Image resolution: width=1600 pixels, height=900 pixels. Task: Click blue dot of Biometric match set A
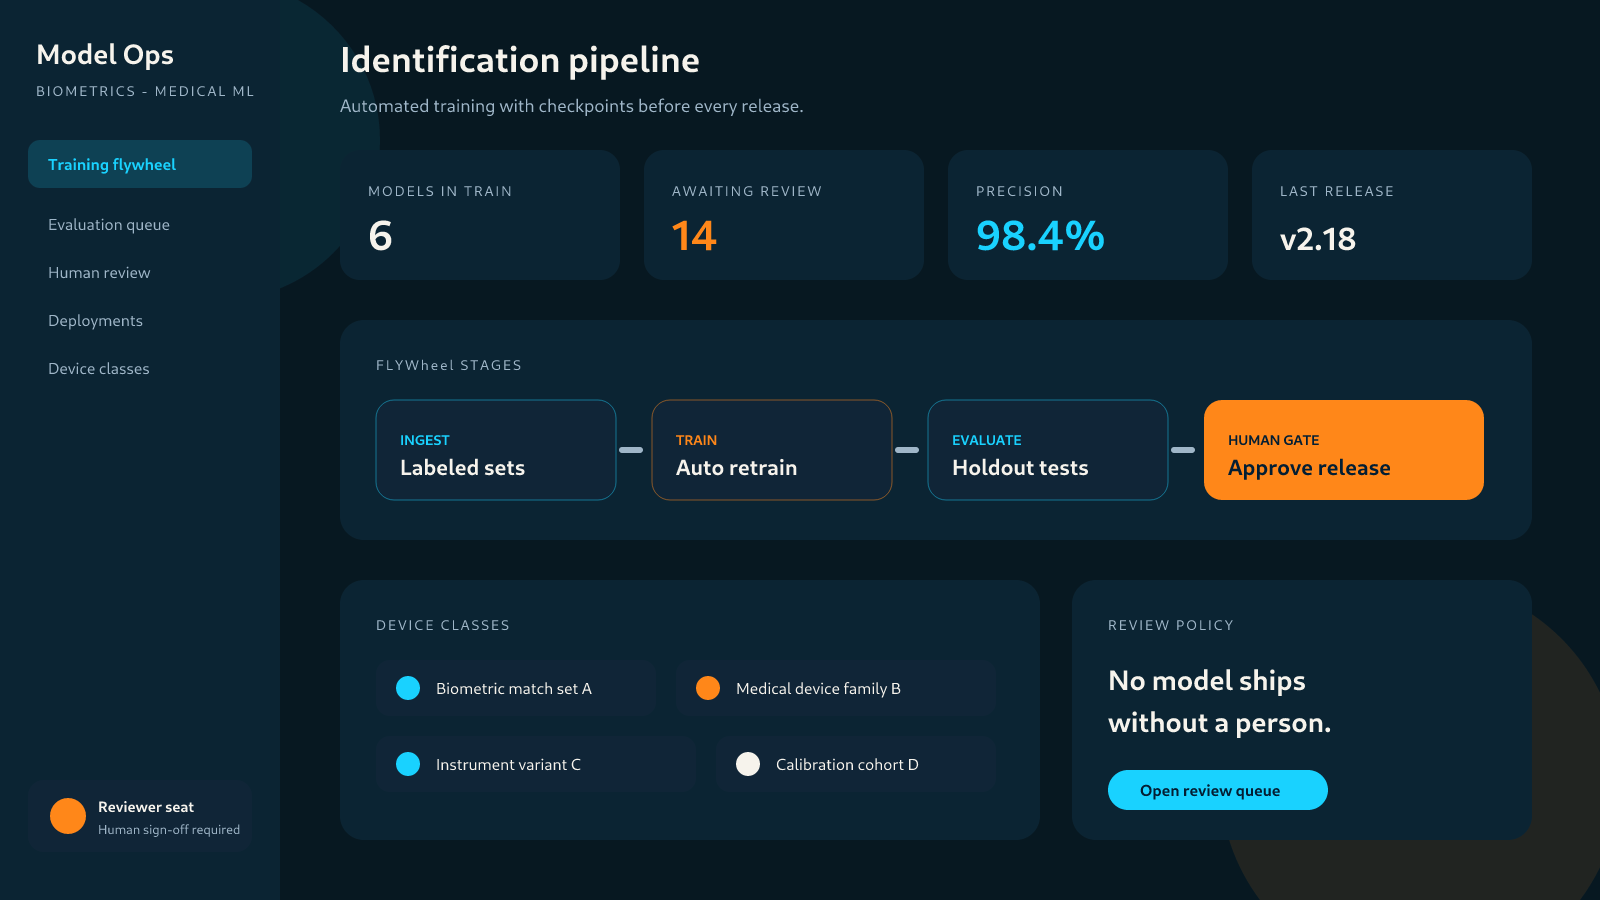pyautogui.click(x=408, y=688)
